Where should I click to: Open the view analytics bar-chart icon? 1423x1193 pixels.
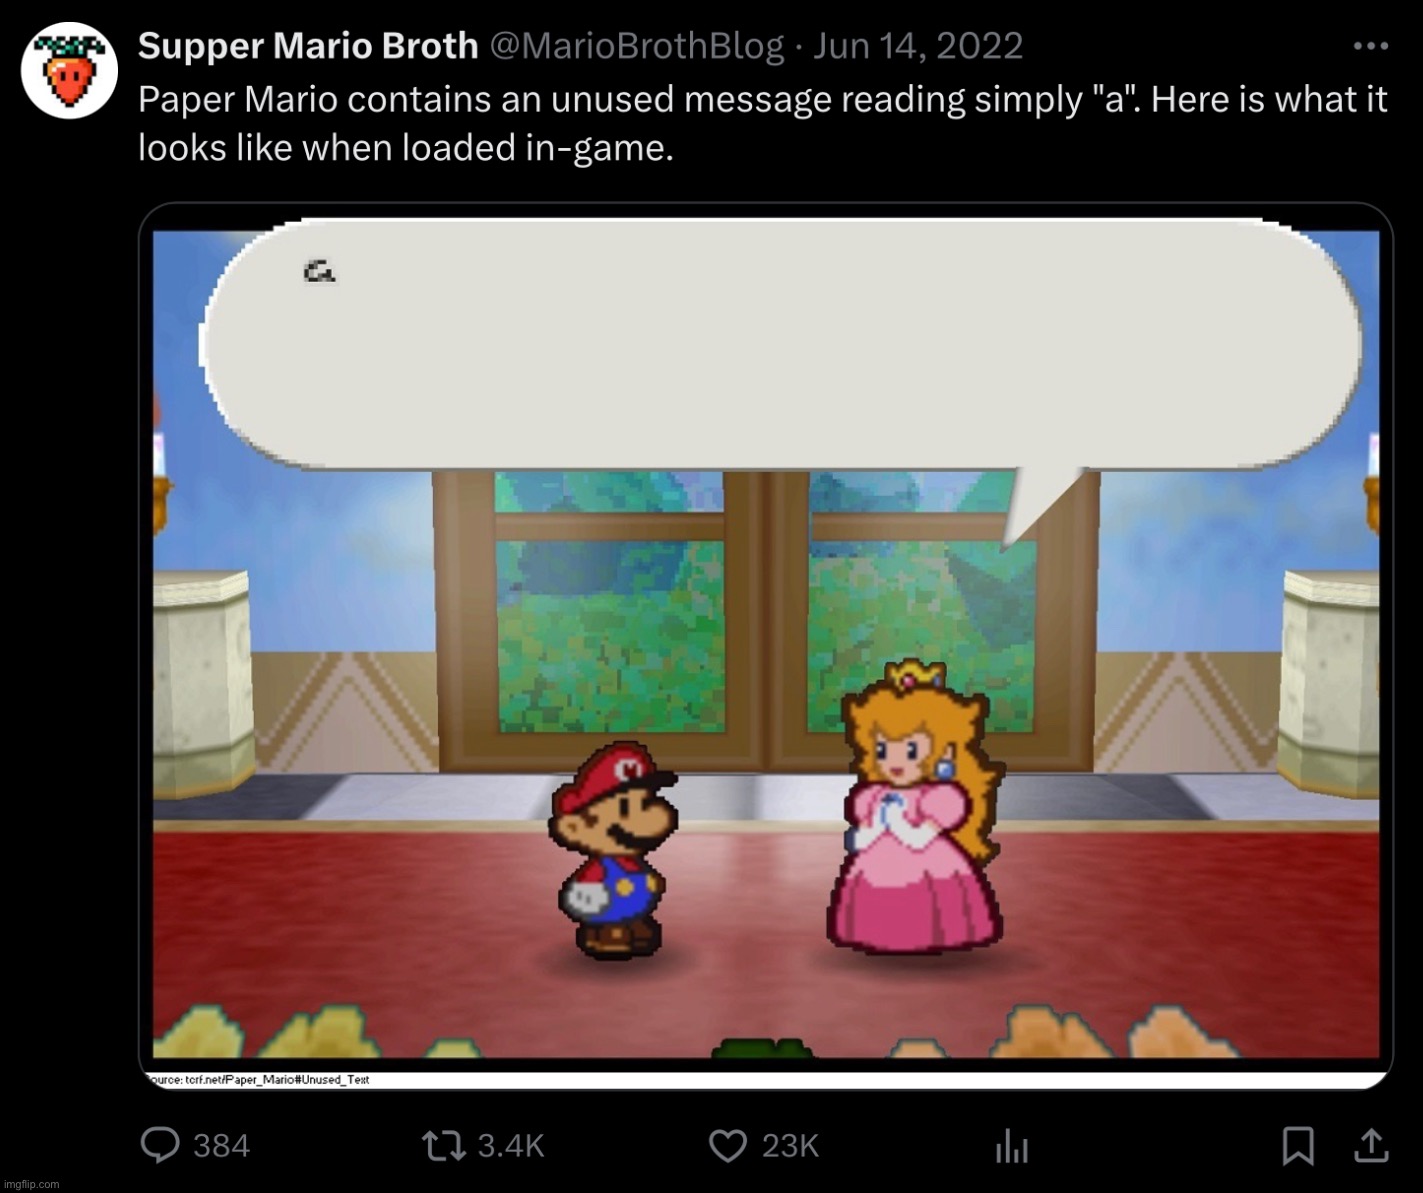coord(1011,1146)
